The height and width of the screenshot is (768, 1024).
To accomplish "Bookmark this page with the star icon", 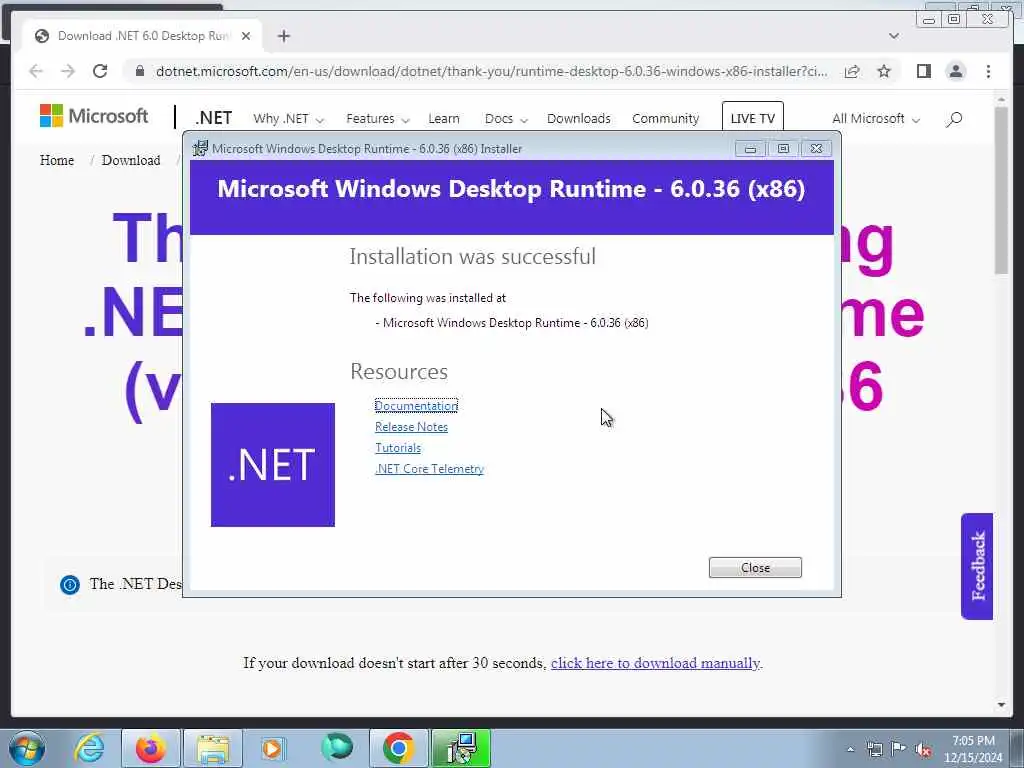I will coord(884,71).
